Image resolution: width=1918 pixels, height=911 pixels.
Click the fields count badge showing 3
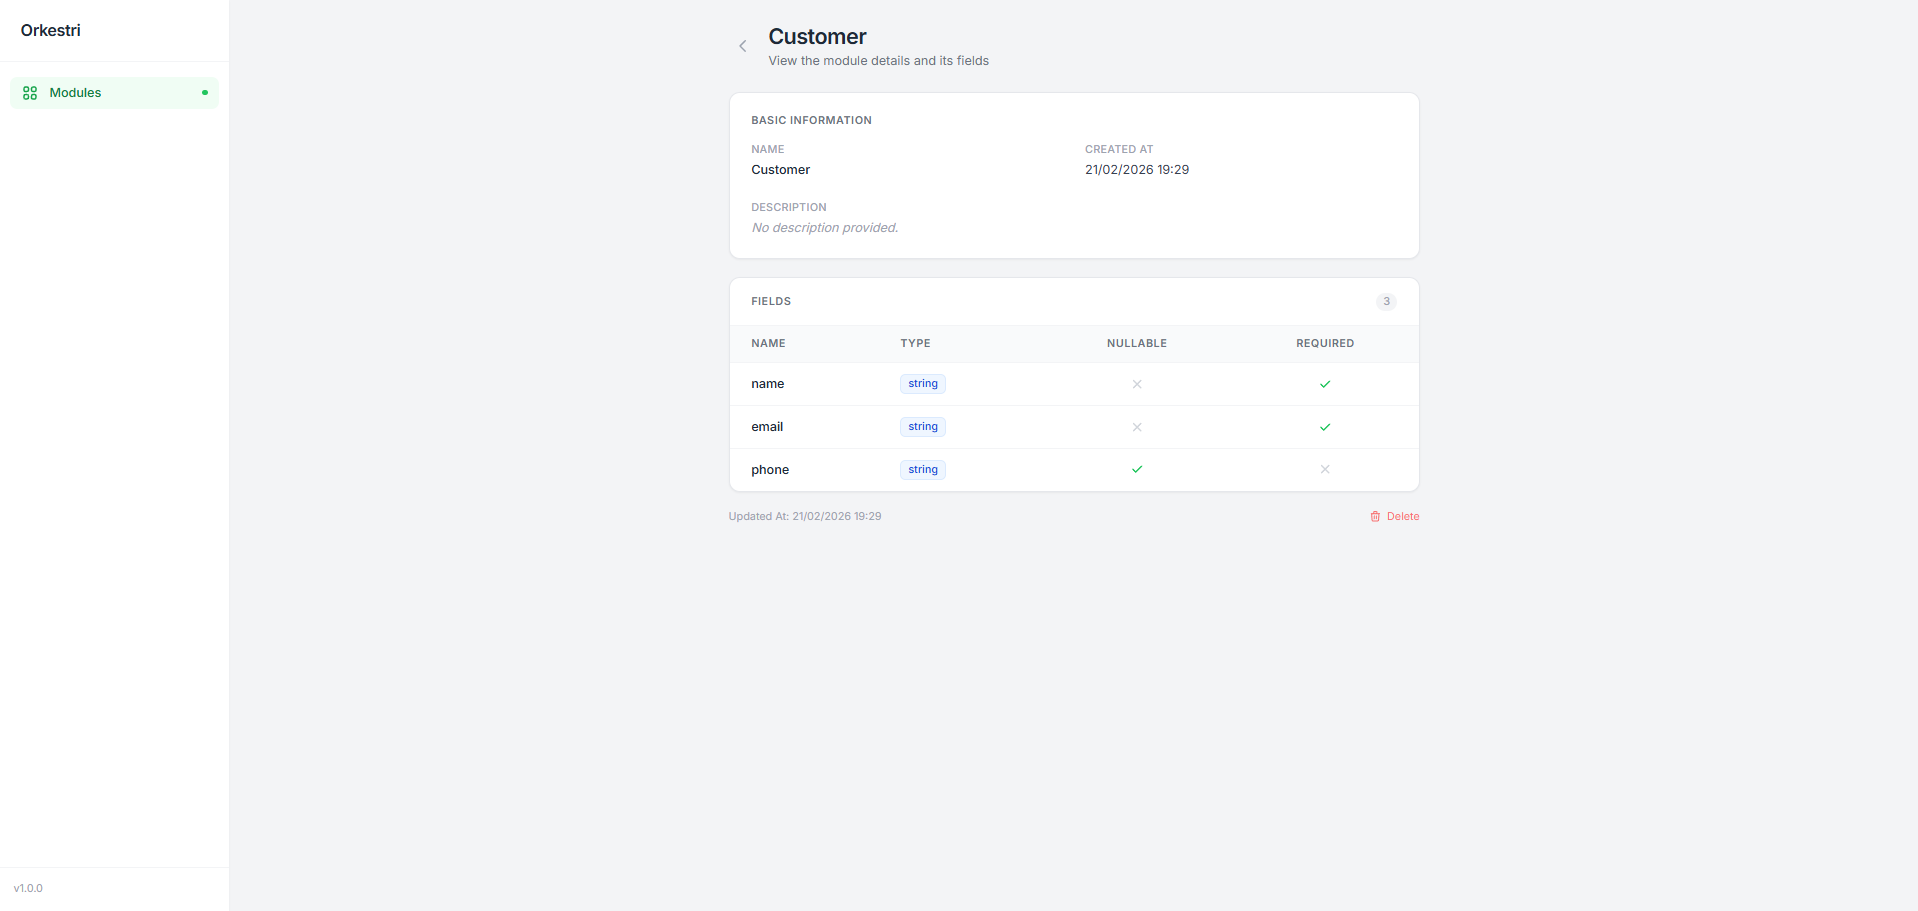[x=1386, y=301]
